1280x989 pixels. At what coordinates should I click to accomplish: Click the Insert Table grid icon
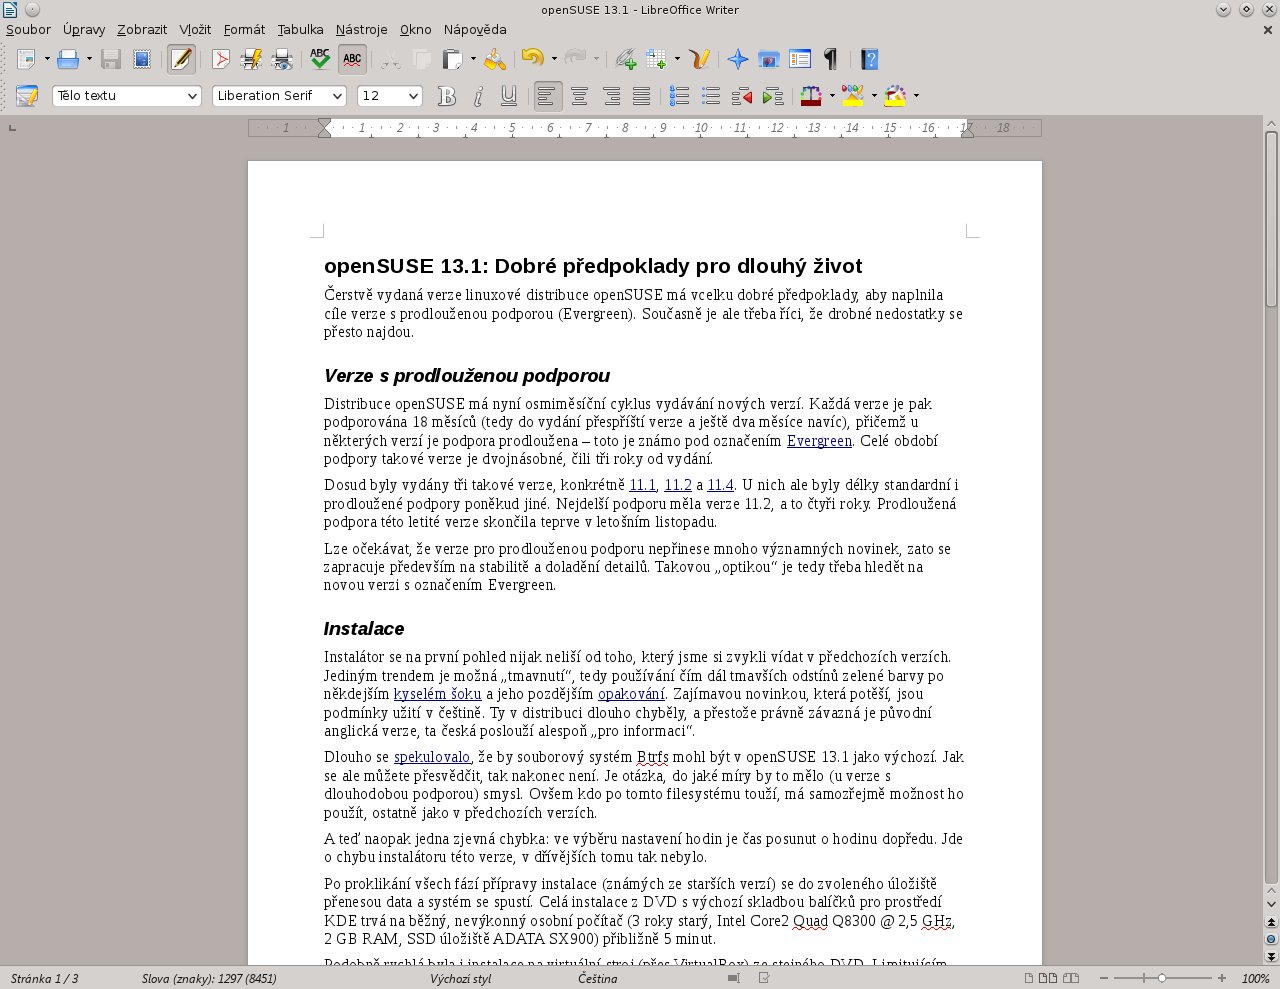tap(656, 59)
